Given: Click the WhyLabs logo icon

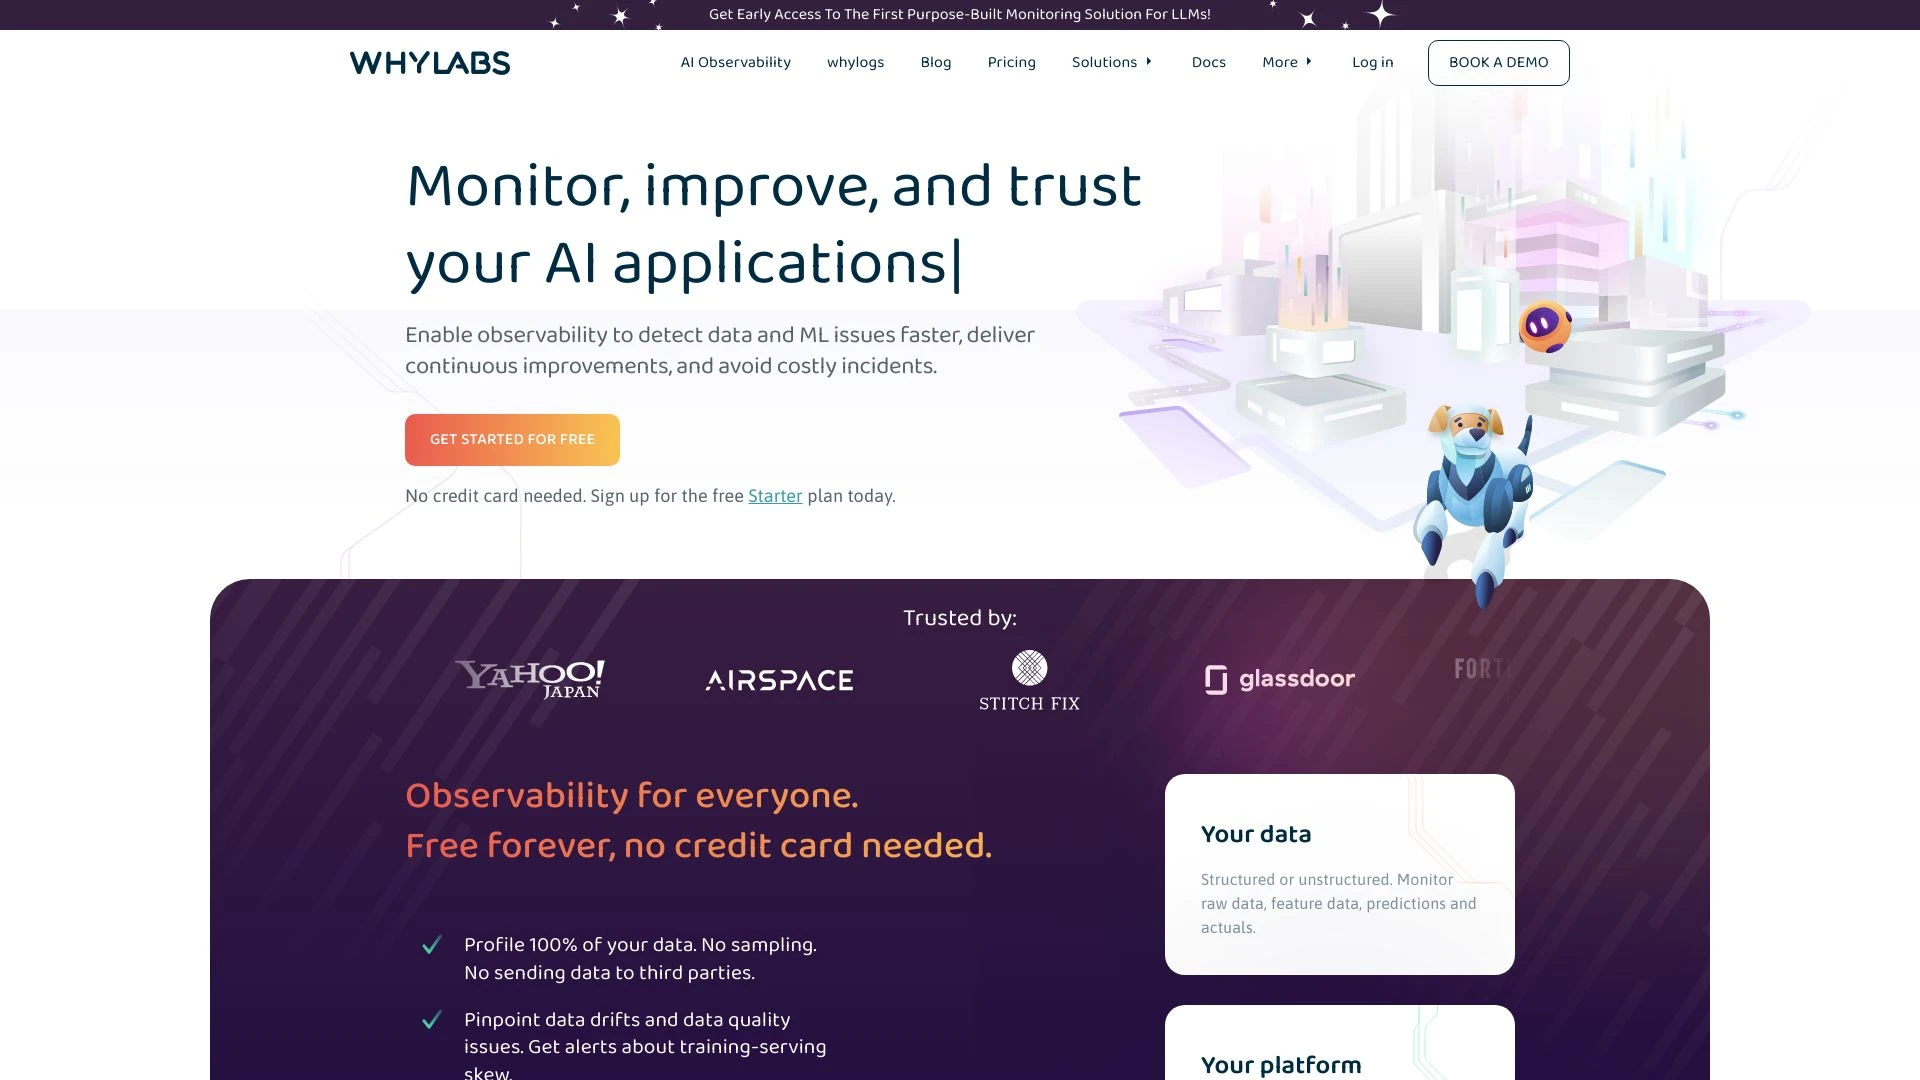Looking at the screenshot, I should 429,61.
